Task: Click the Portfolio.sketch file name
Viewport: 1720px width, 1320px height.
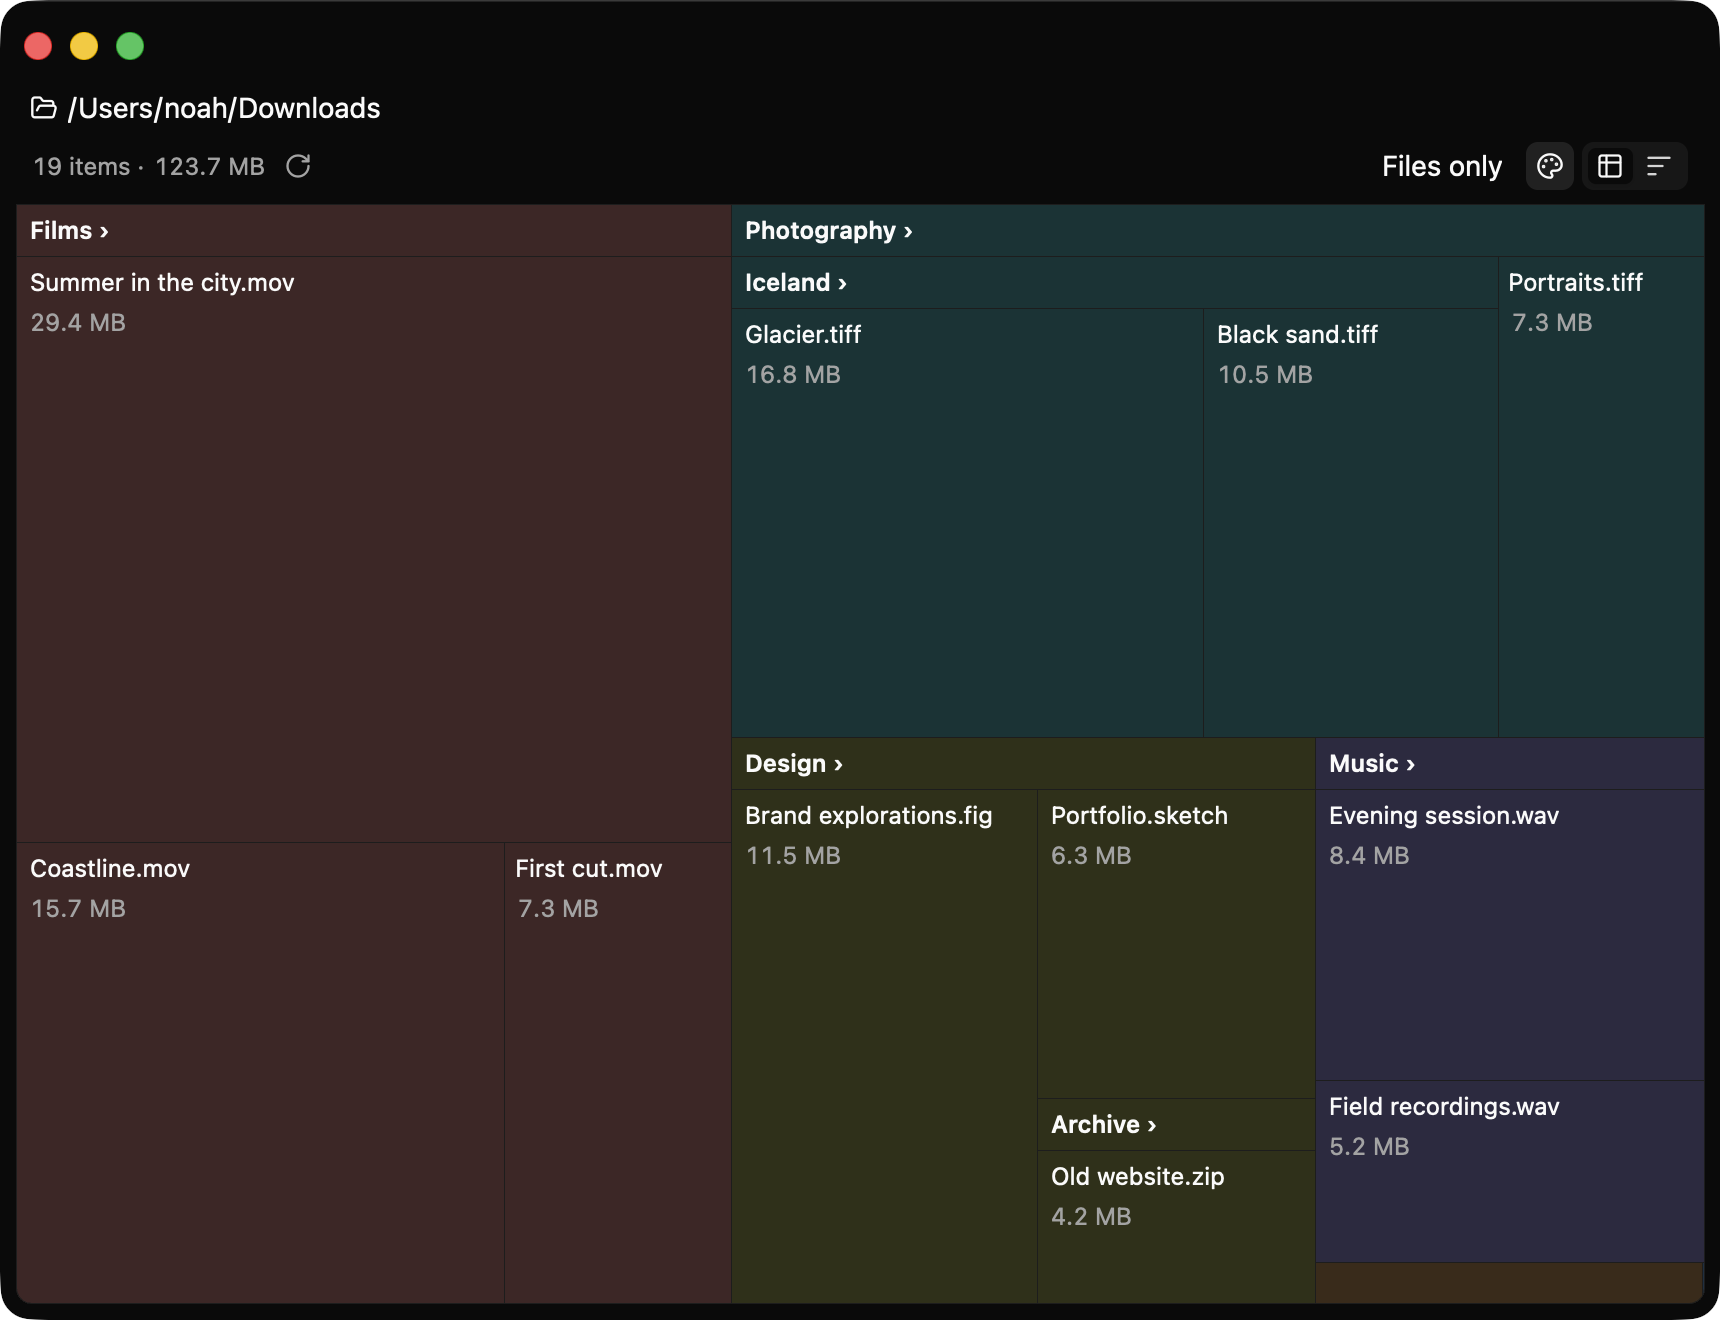Action: pyautogui.click(x=1139, y=816)
